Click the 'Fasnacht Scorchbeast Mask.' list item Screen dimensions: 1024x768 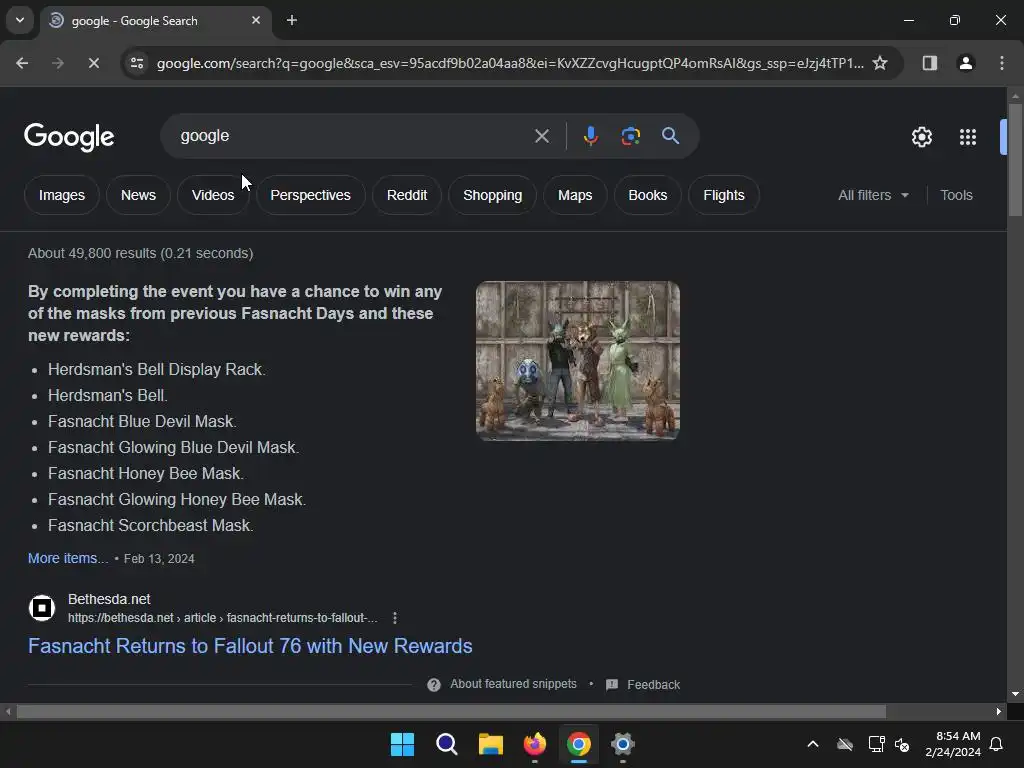tap(151, 526)
